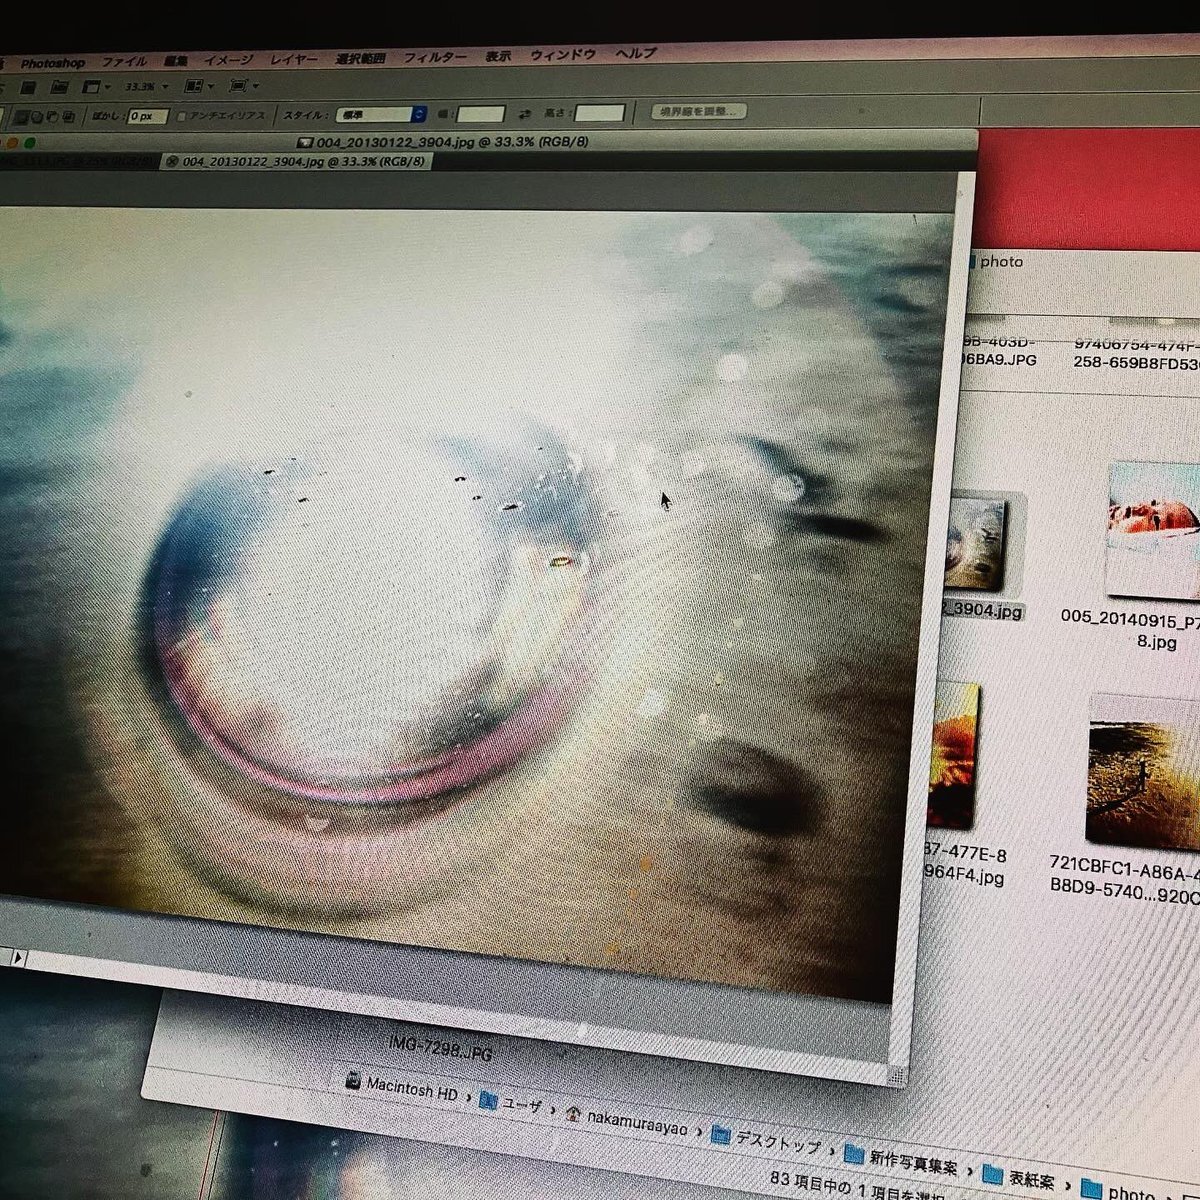1200x1200 pixels.
Task: Open the view extras dropdown
Action: 96,87
